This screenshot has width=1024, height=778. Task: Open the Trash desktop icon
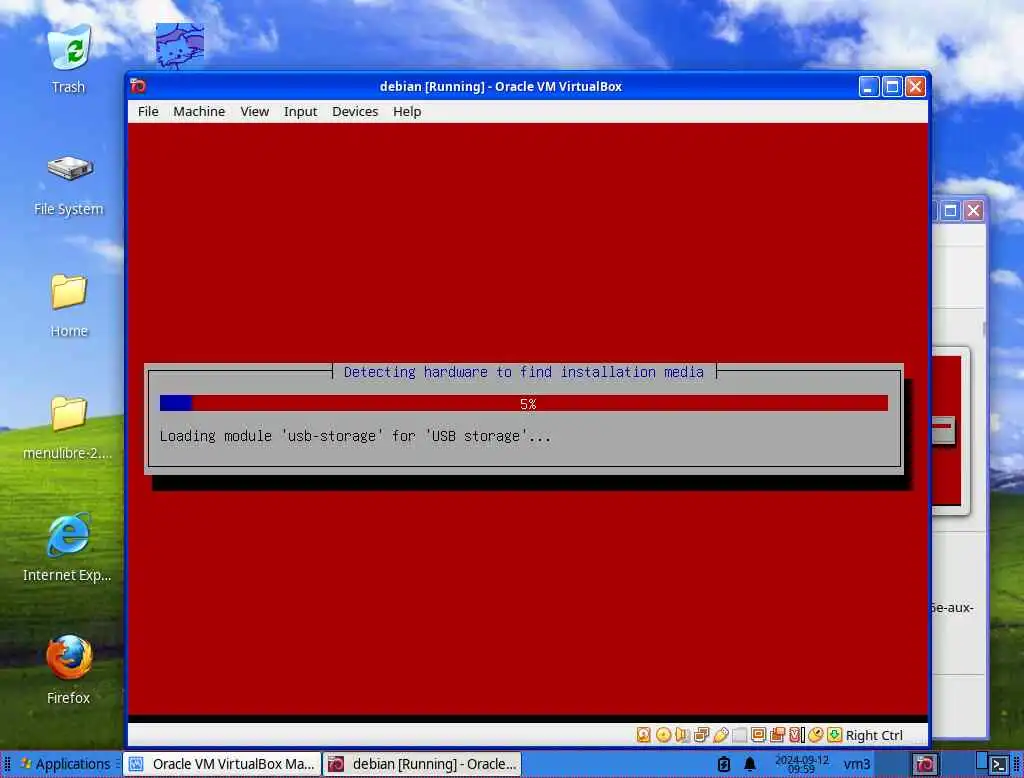[x=69, y=59]
